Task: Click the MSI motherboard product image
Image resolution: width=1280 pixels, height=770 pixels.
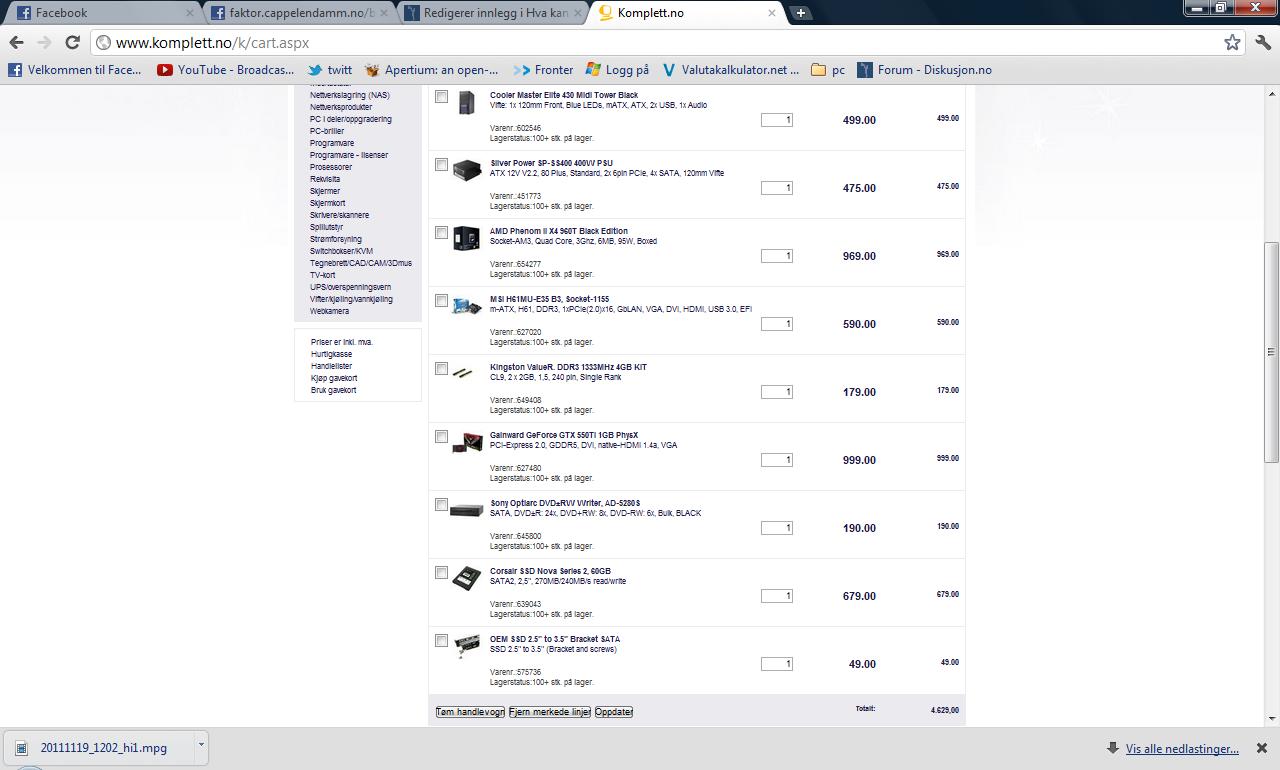Action: point(466,306)
